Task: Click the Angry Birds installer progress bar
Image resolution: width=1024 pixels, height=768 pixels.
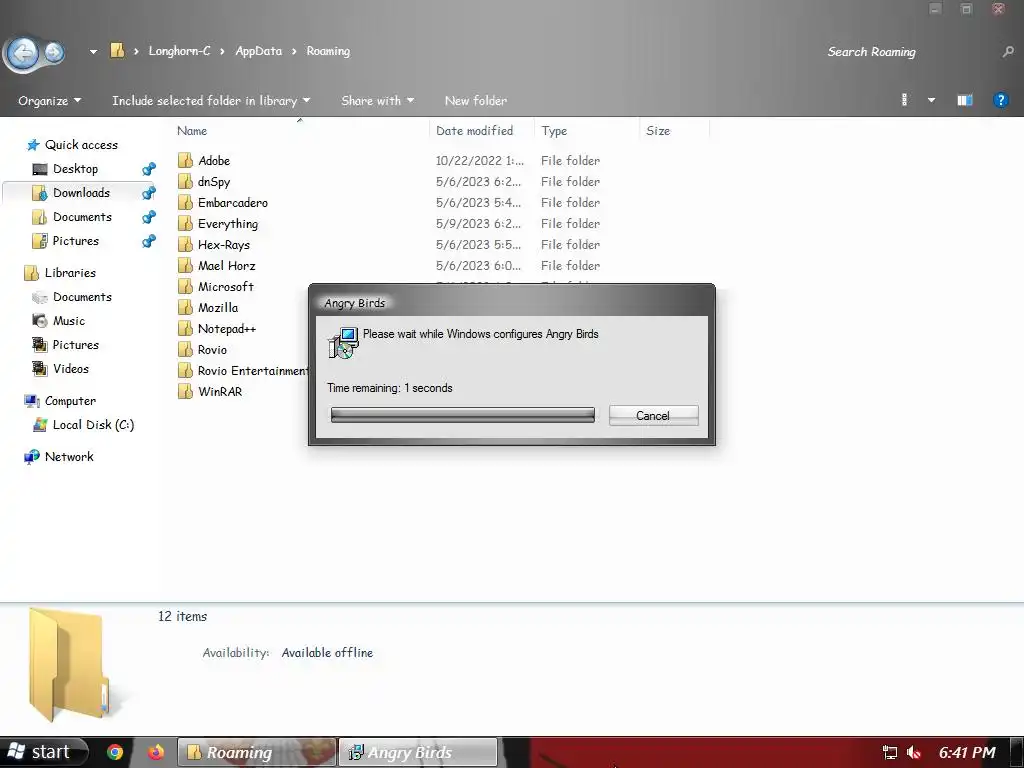Action: click(462, 415)
